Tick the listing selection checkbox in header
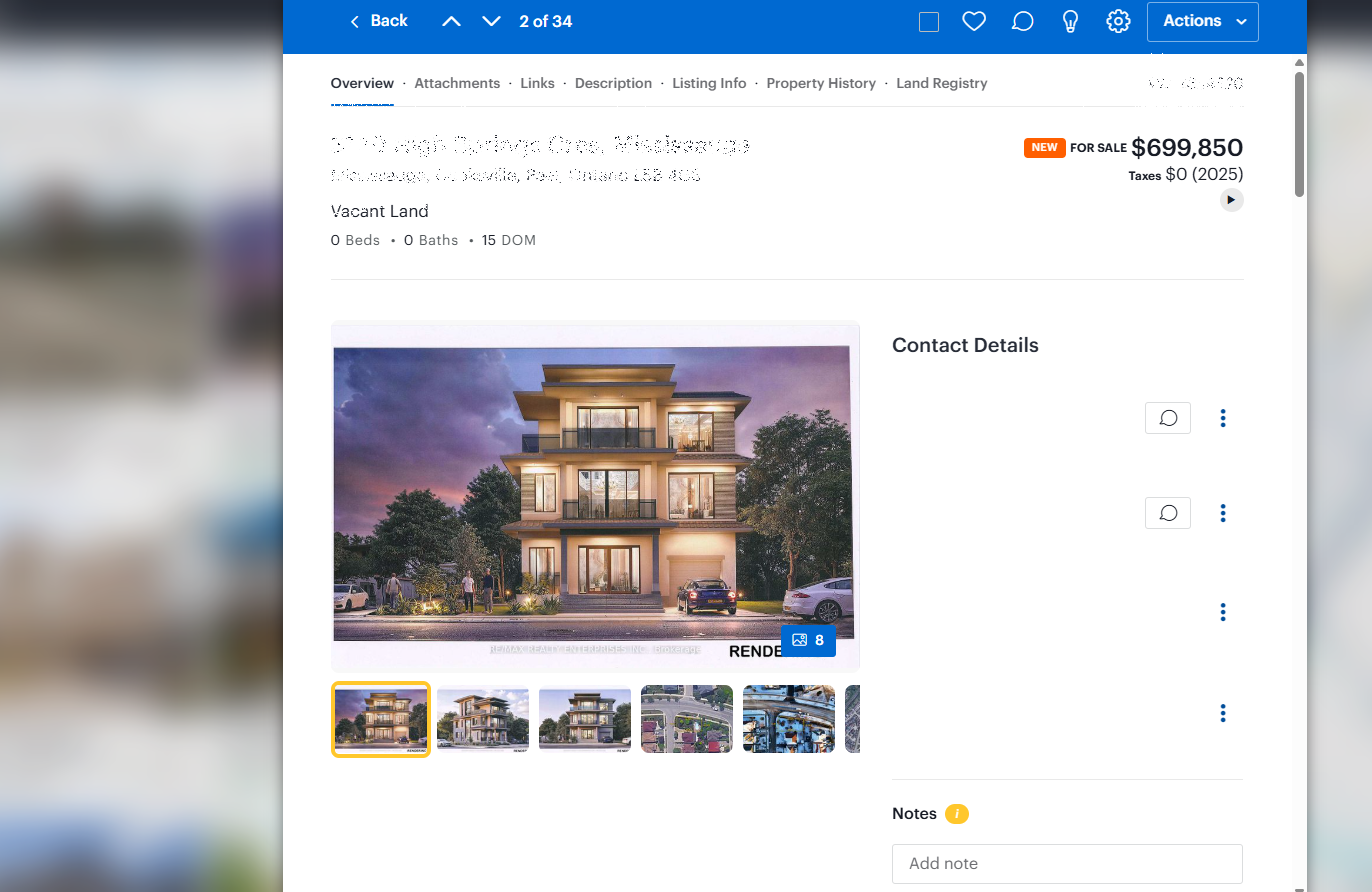The width and height of the screenshot is (1372, 892). [x=929, y=22]
